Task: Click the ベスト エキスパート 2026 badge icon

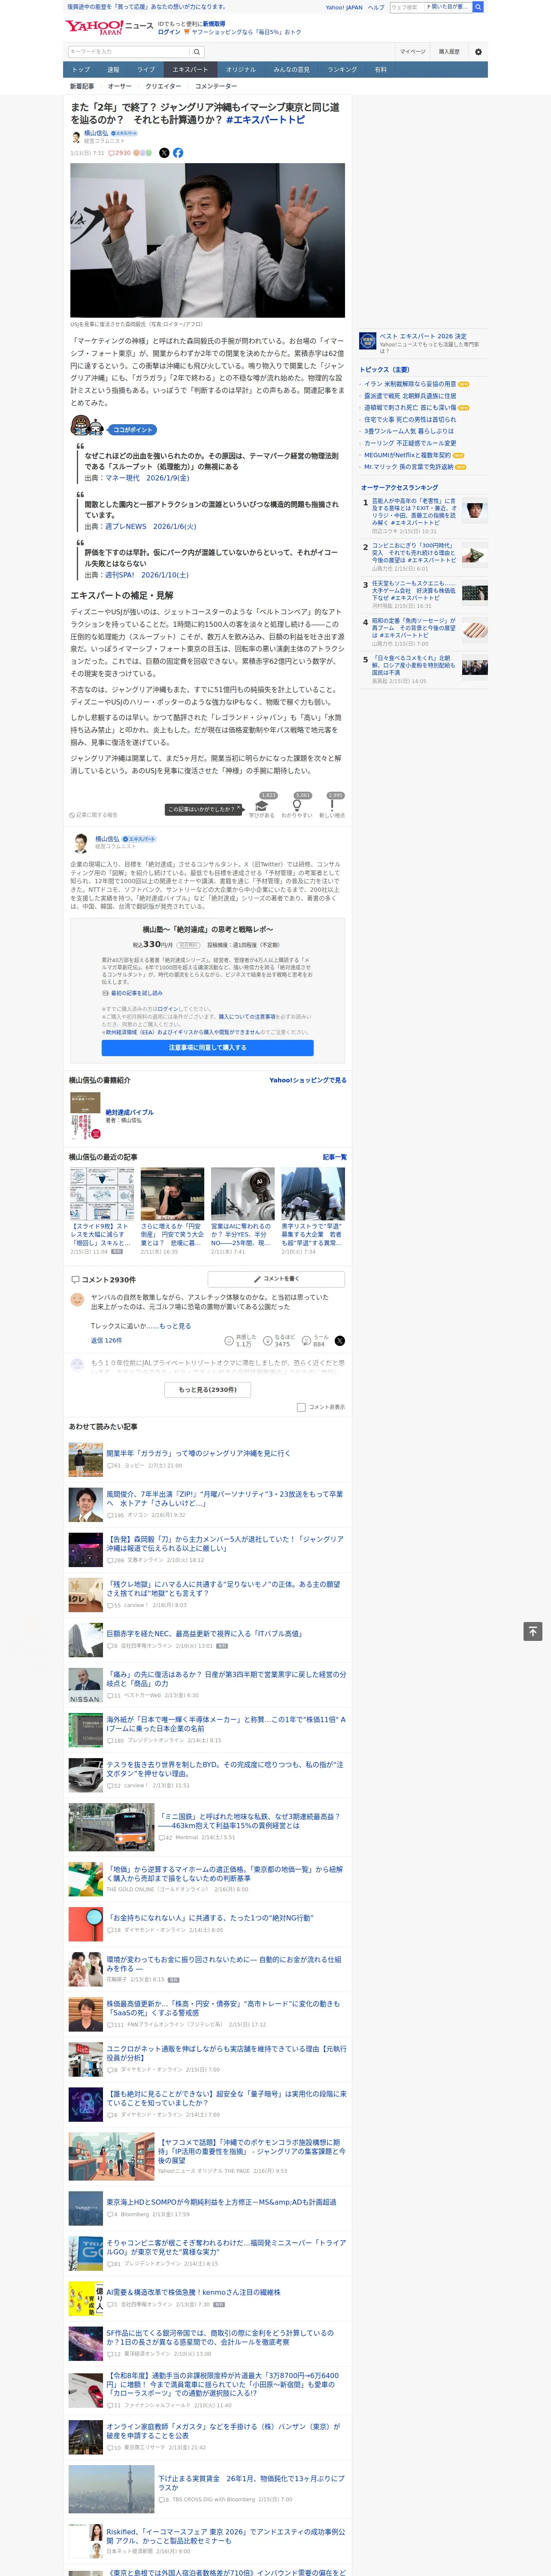Action: click(x=368, y=341)
